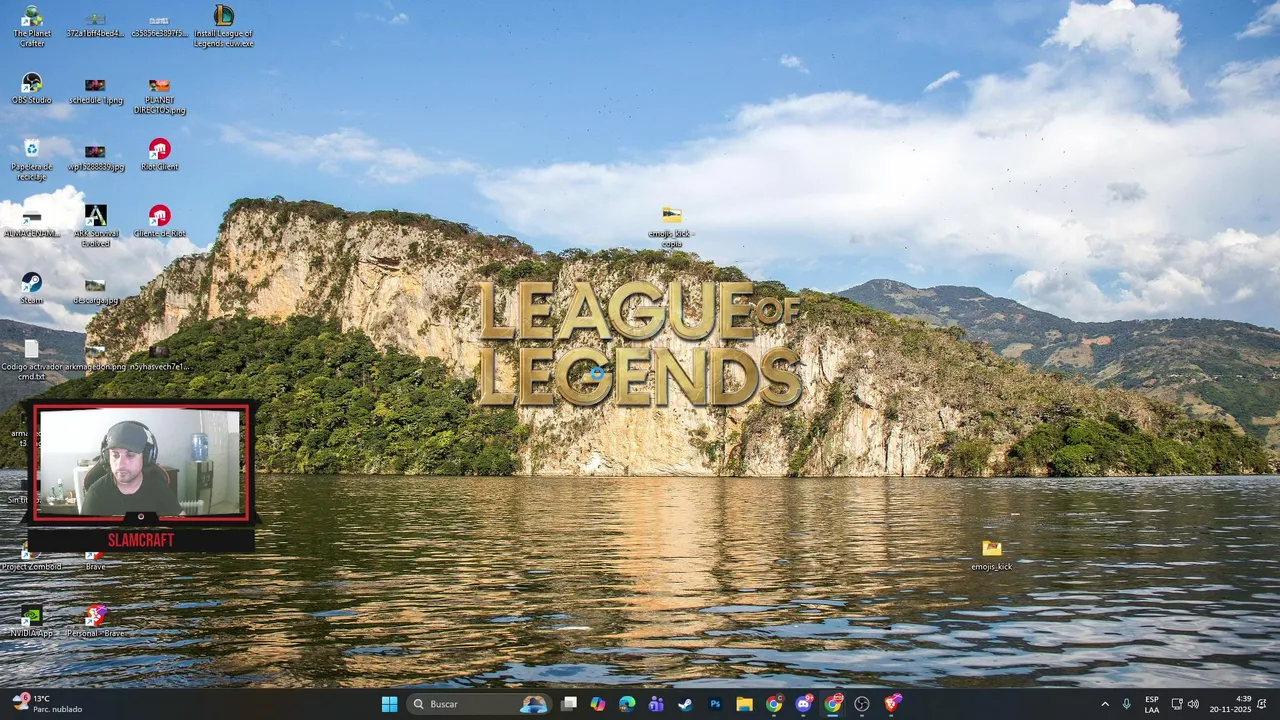The image size is (1280, 720).
Task: Open the ARK Survival Evolved shortcut
Action: (x=95, y=226)
